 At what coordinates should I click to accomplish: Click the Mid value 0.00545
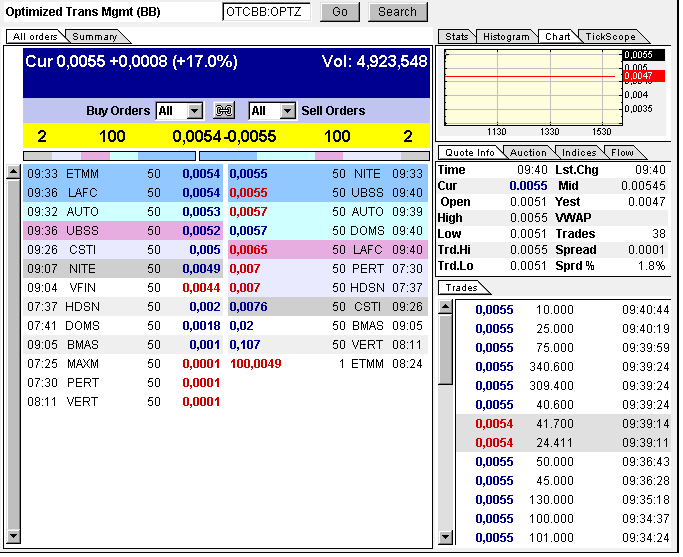(x=643, y=186)
